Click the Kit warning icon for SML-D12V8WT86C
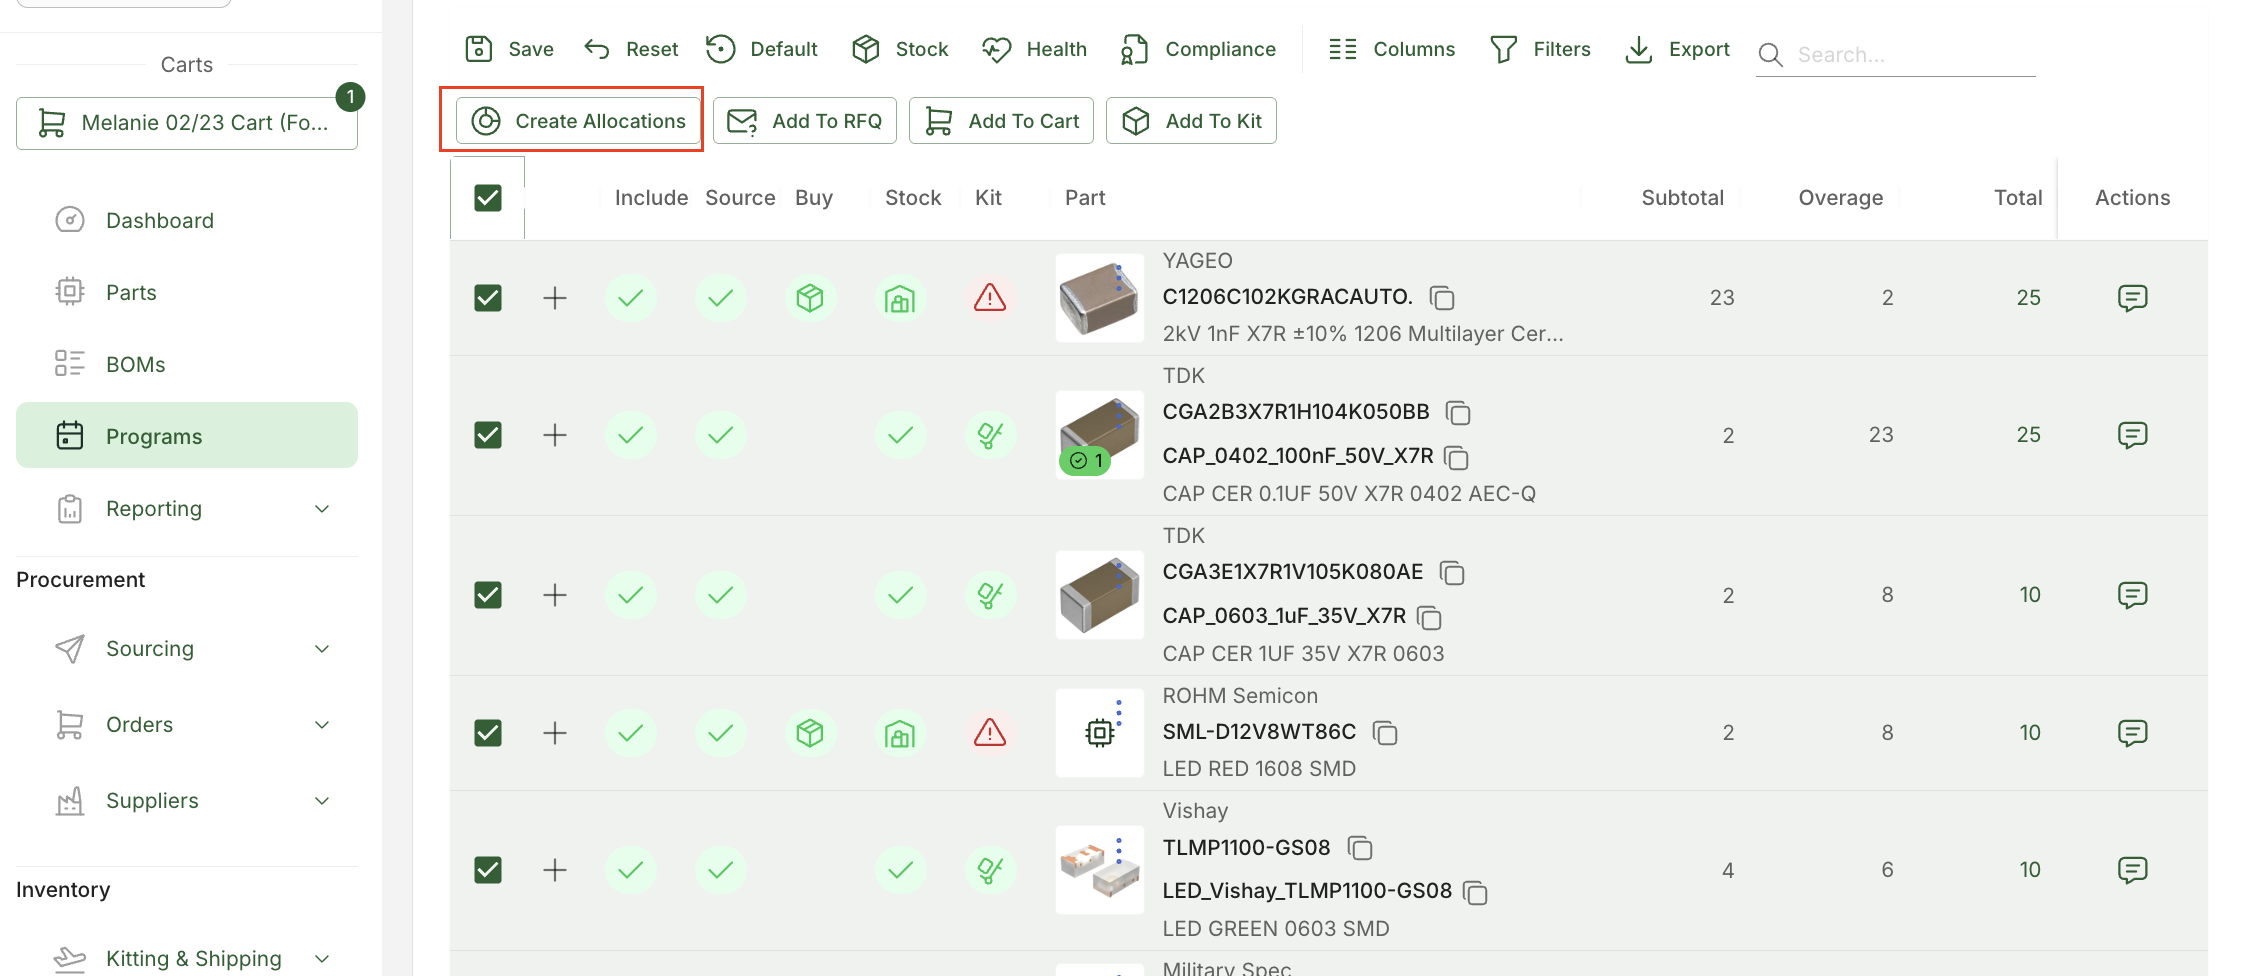 coord(990,733)
